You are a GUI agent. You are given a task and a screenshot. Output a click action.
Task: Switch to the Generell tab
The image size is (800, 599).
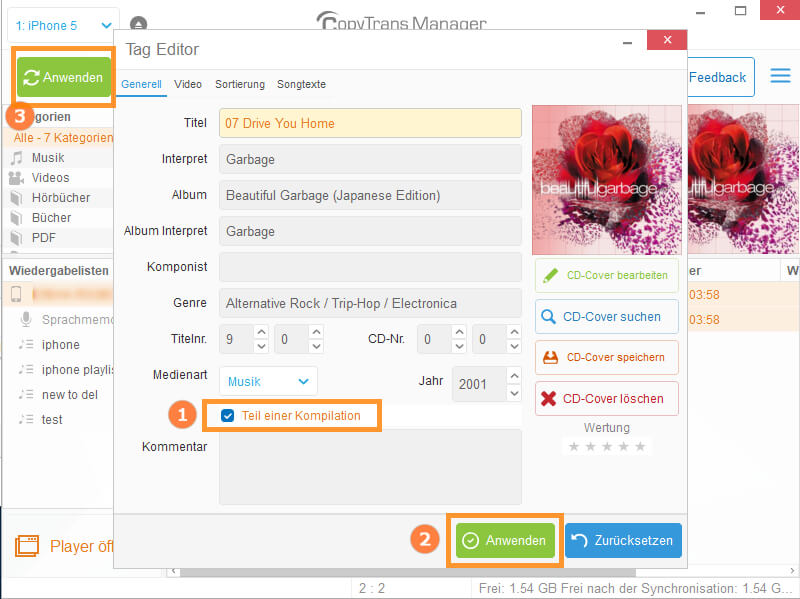141,84
